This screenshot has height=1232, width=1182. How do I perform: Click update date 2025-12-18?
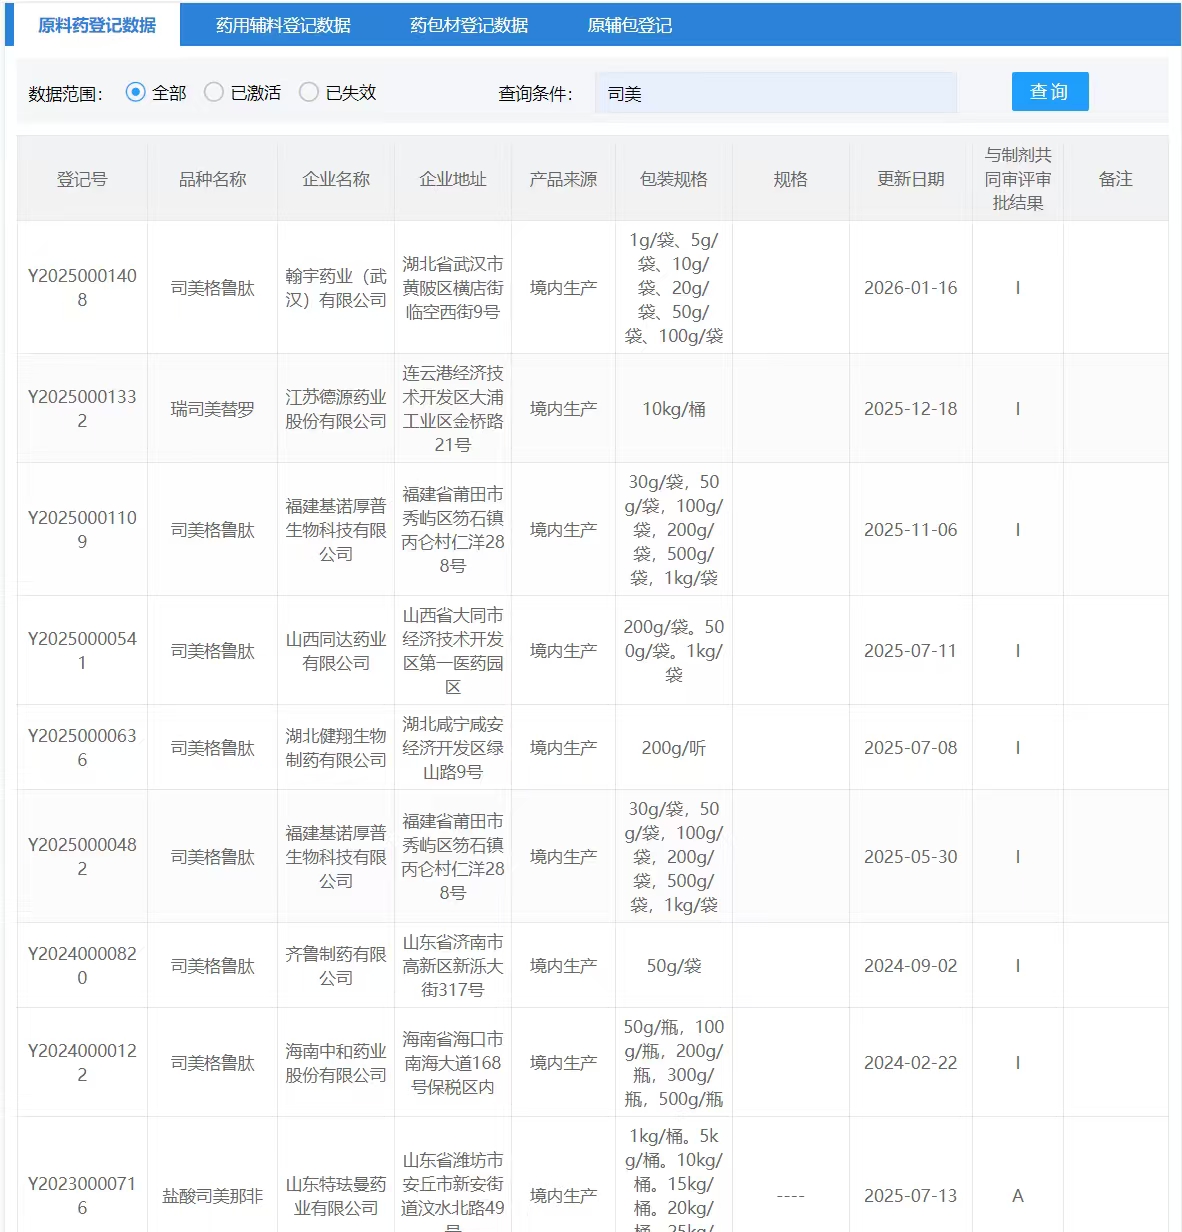[911, 409]
